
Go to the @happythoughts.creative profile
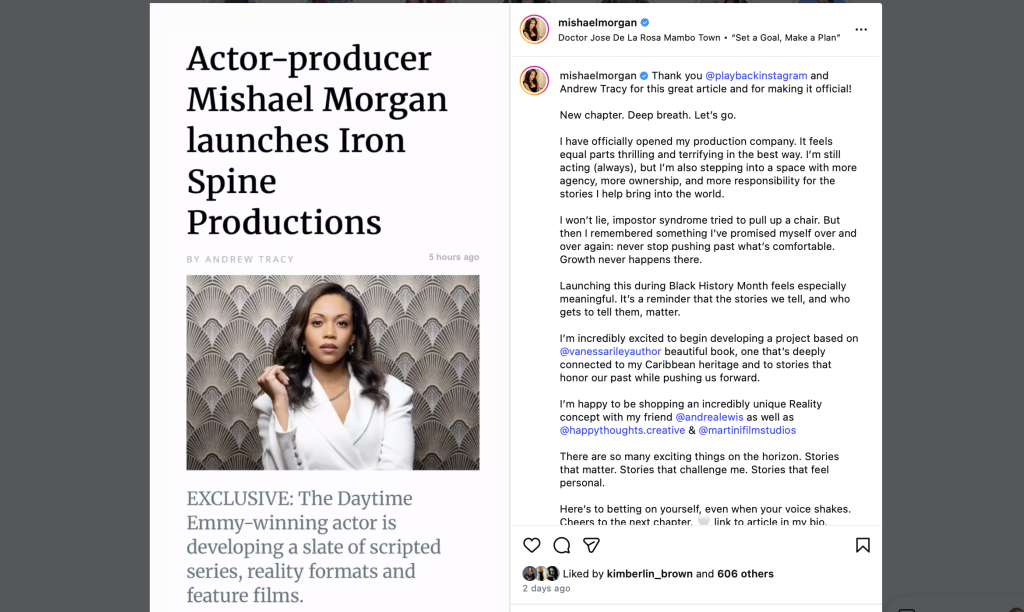pos(622,430)
